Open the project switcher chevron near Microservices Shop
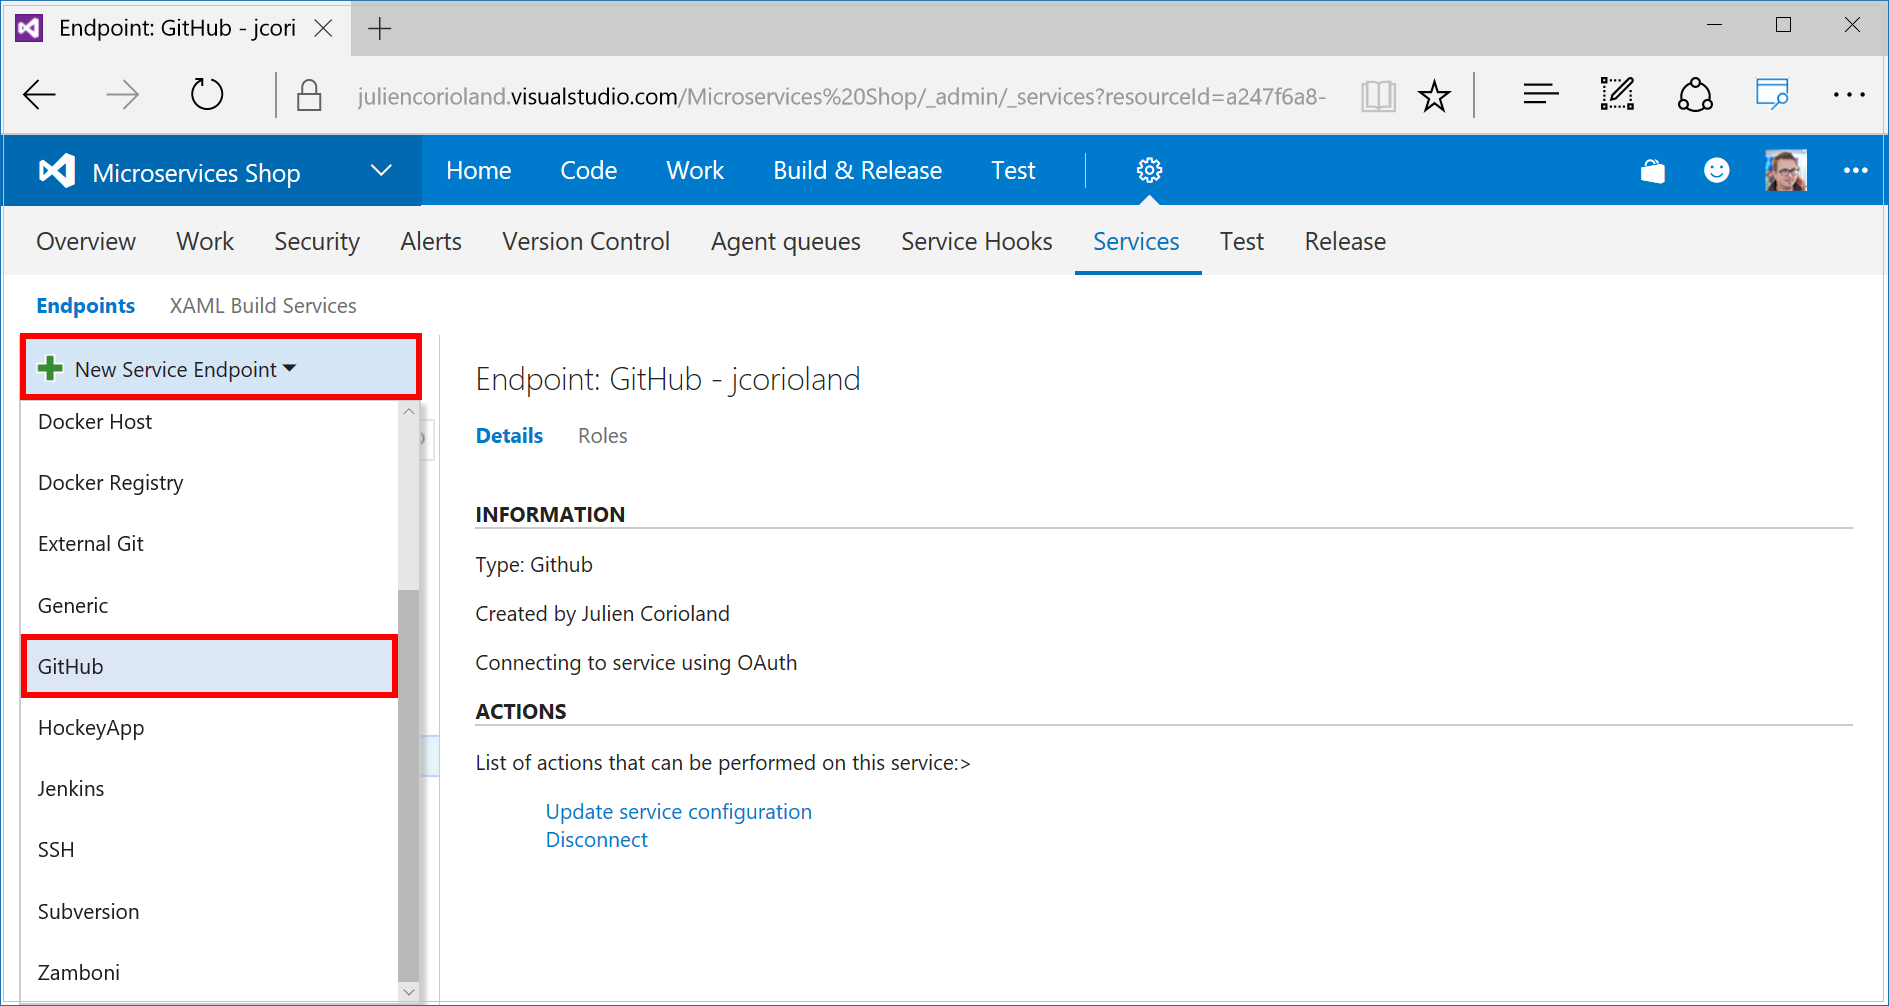Image resolution: width=1889 pixels, height=1006 pixels. 380,170
